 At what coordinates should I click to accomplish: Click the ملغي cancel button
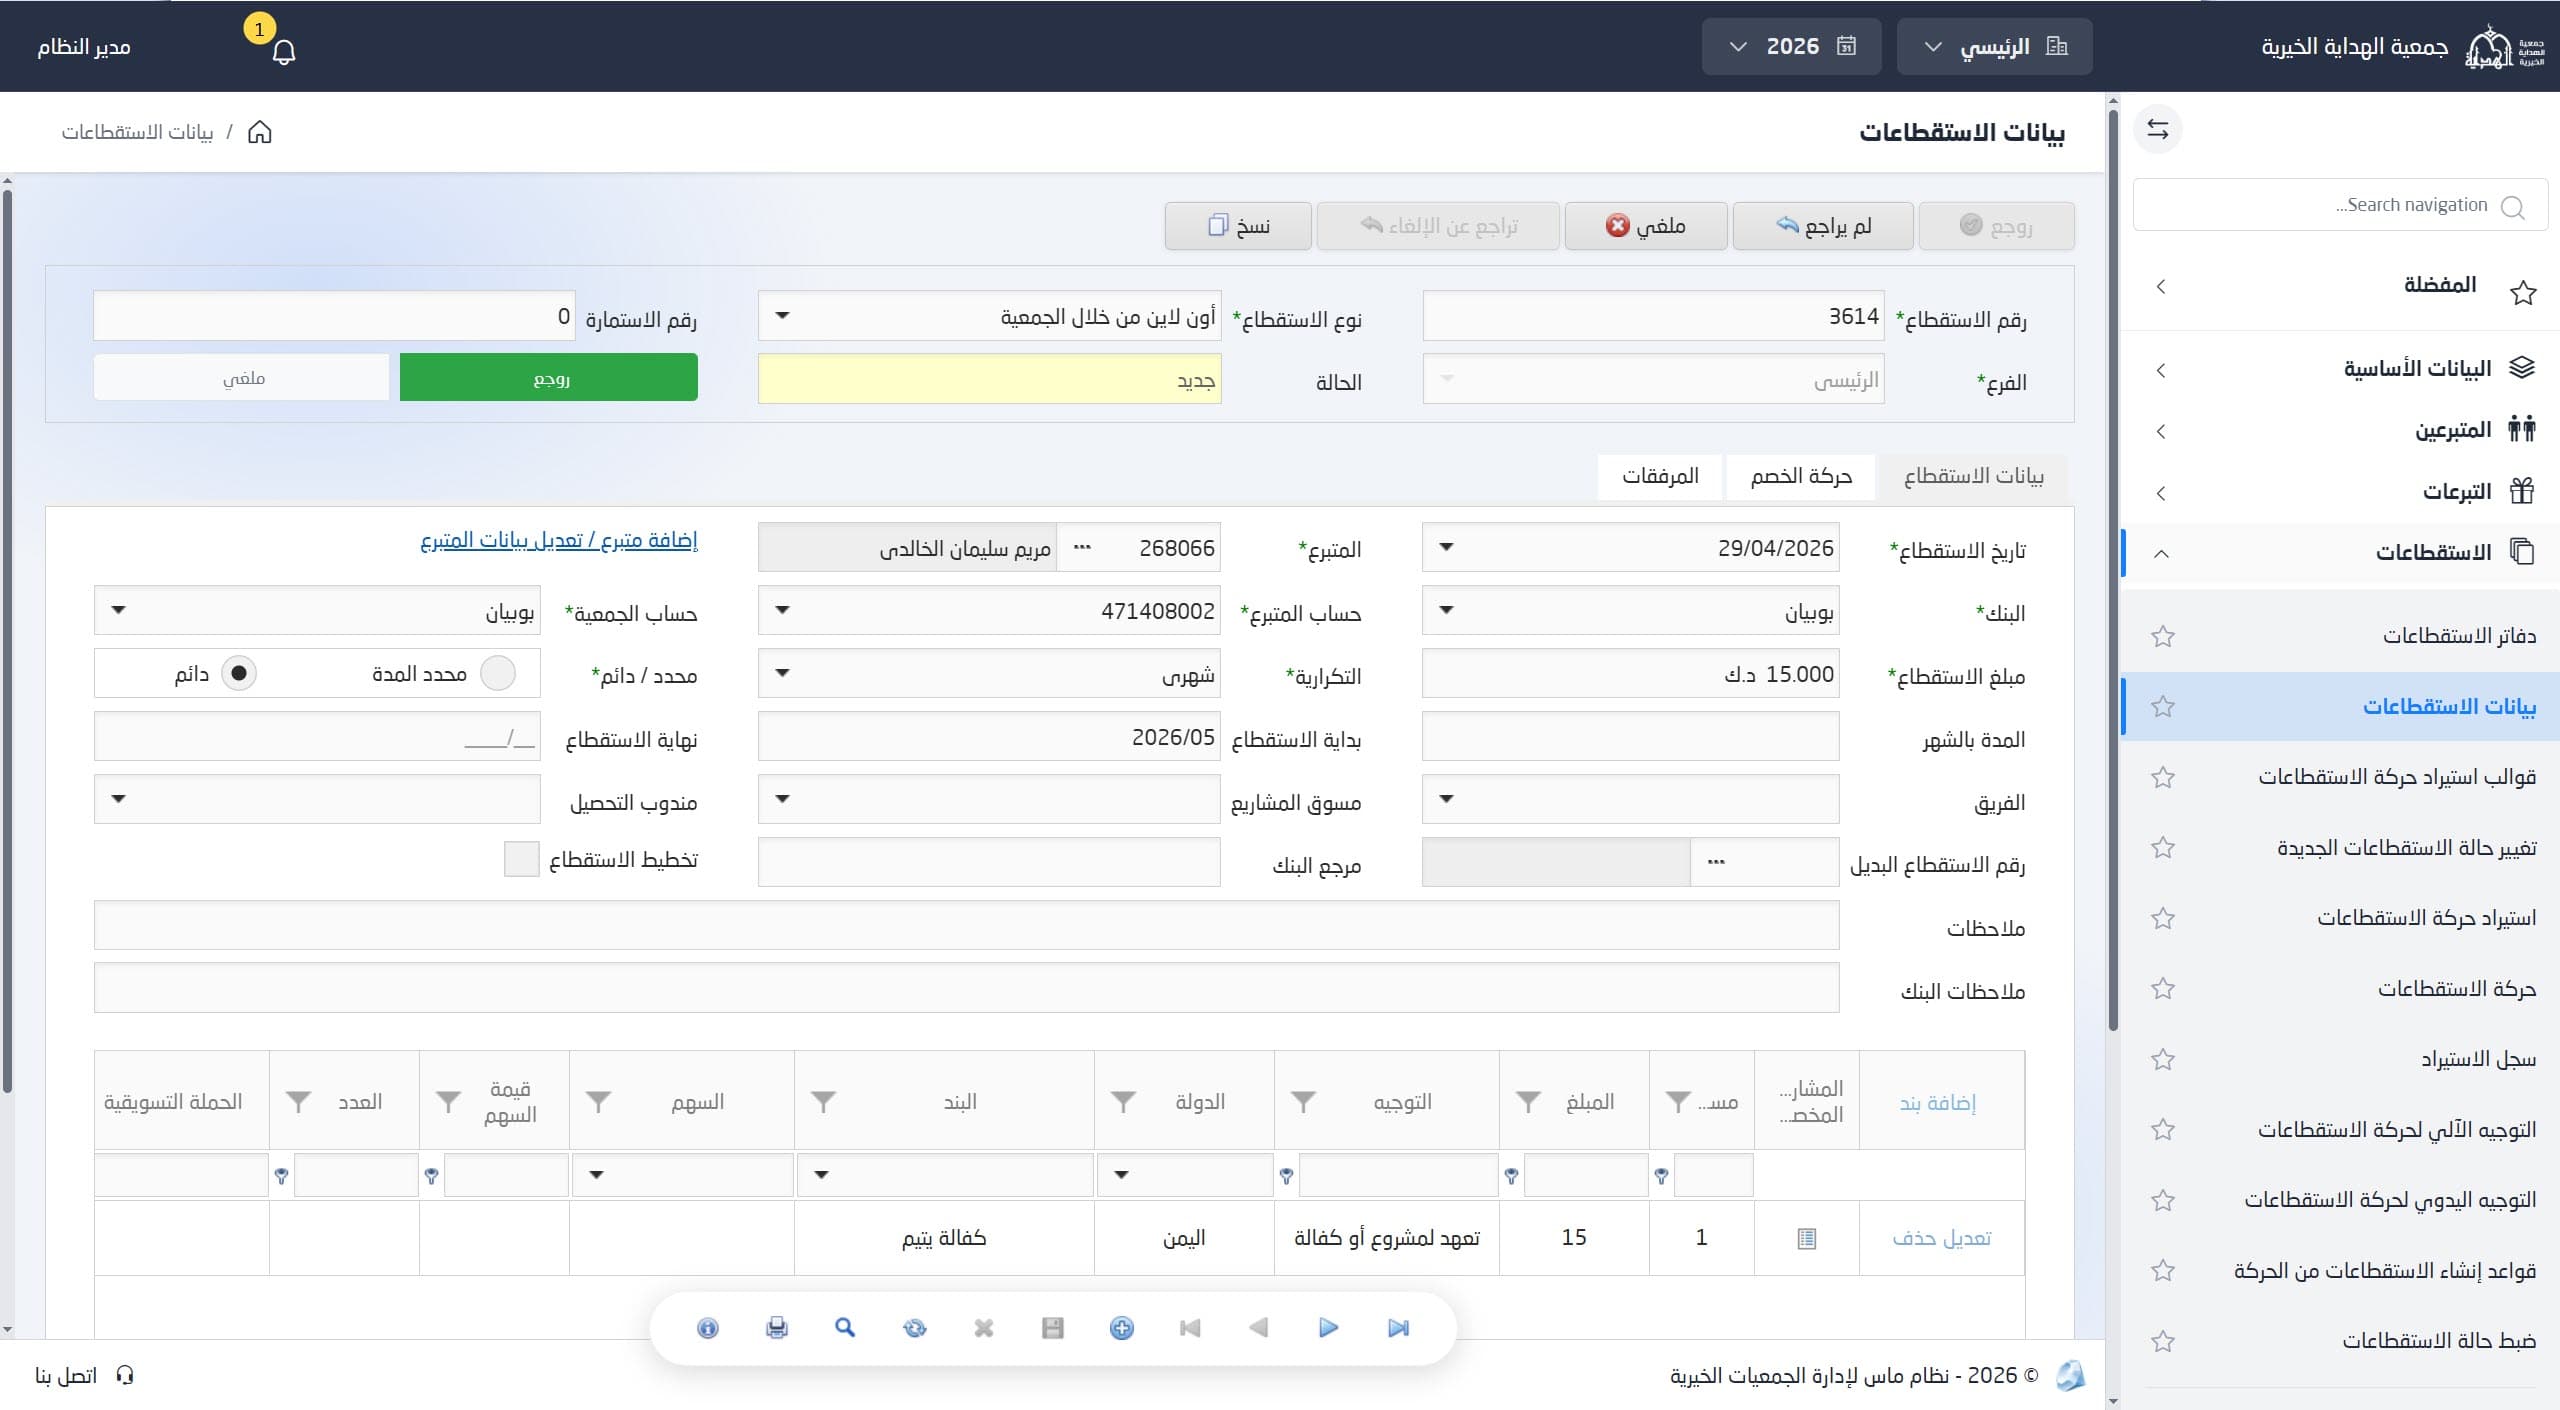[1645, 226]
